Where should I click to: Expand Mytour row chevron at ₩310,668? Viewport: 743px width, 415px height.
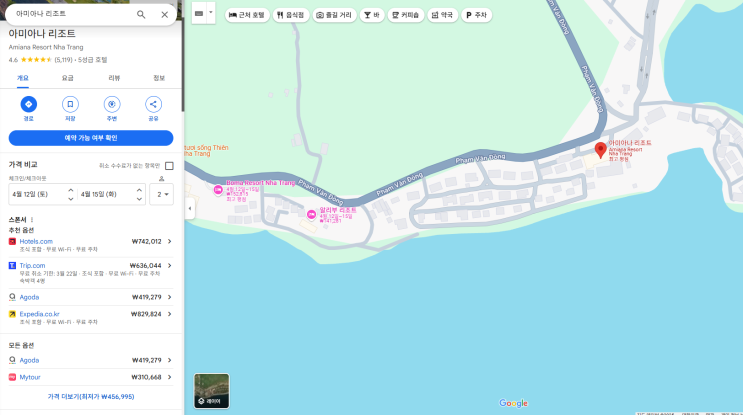point(169,377)
